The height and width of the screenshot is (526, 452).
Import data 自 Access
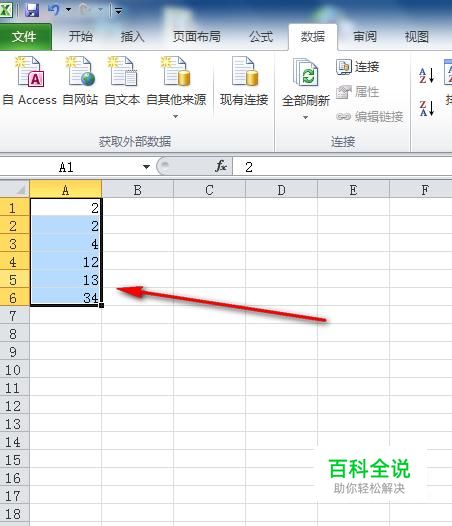tap(30, 81)
